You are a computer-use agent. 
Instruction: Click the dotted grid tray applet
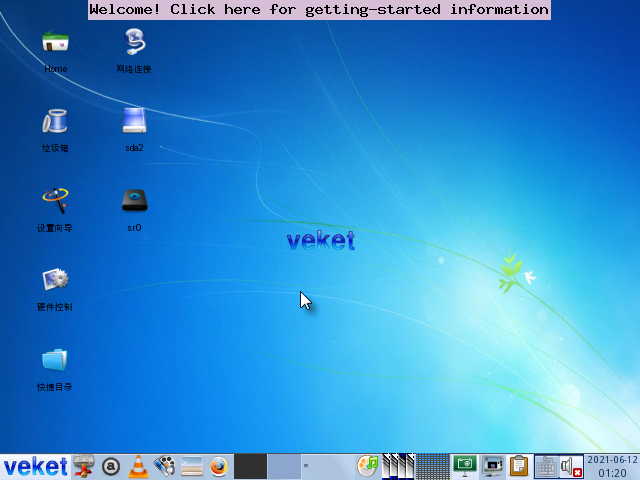point(433,467)
